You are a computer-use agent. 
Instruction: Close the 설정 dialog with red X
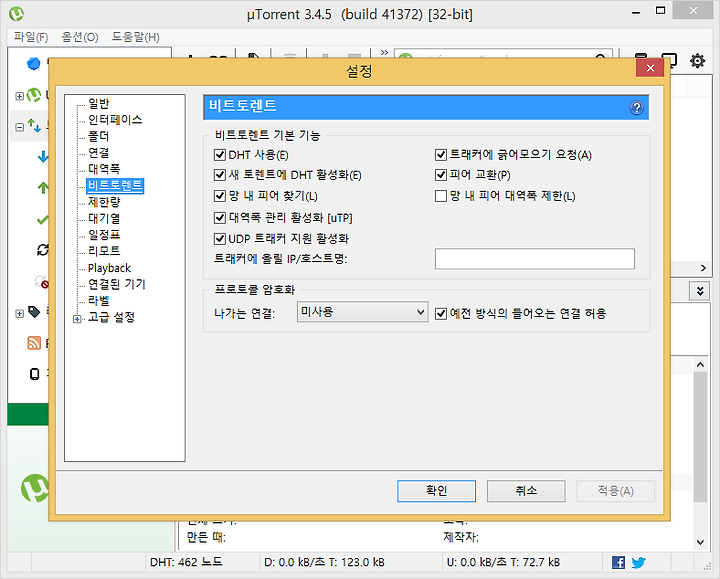click(x=650, y=68)
